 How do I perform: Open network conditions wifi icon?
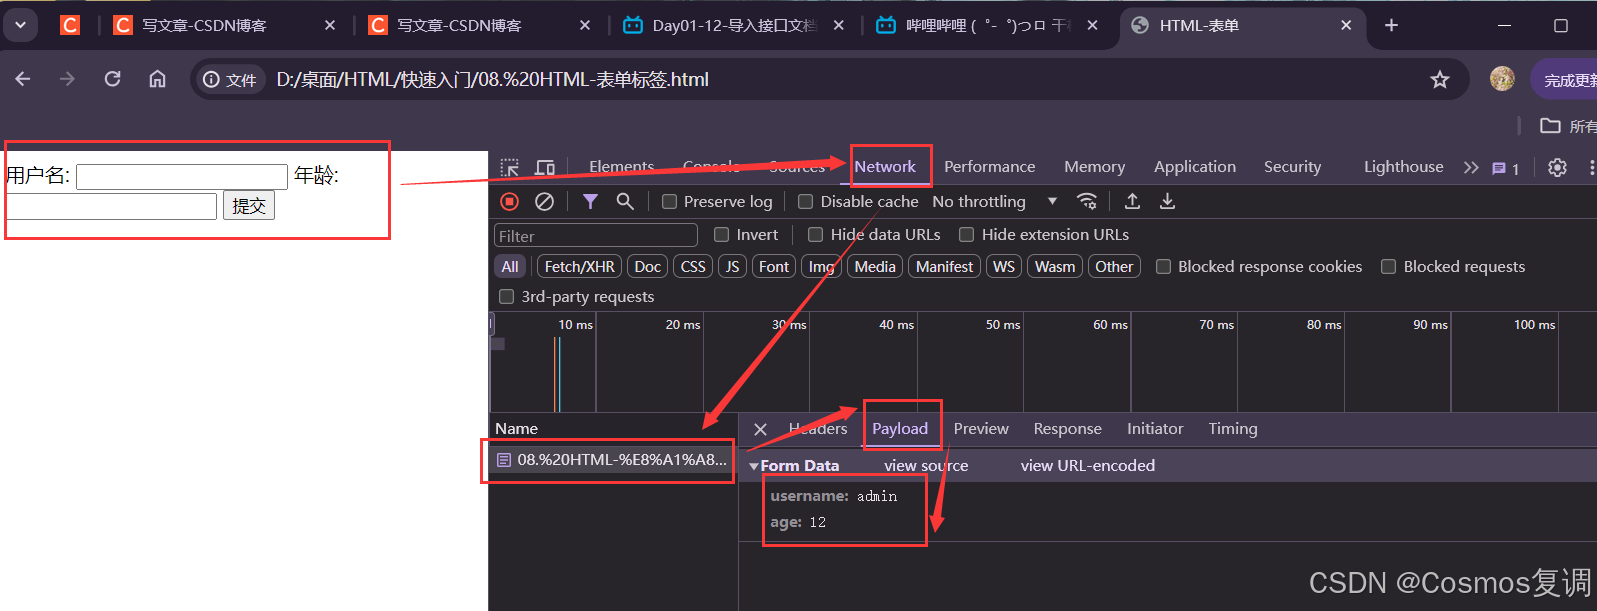pos(1087,201)
